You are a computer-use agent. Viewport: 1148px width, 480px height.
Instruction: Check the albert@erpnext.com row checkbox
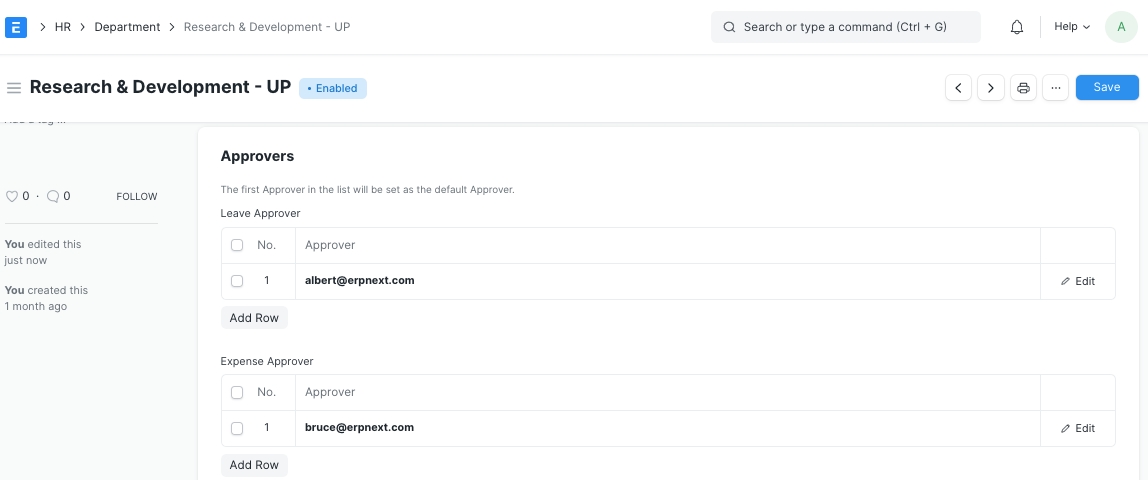coord(237,281)
